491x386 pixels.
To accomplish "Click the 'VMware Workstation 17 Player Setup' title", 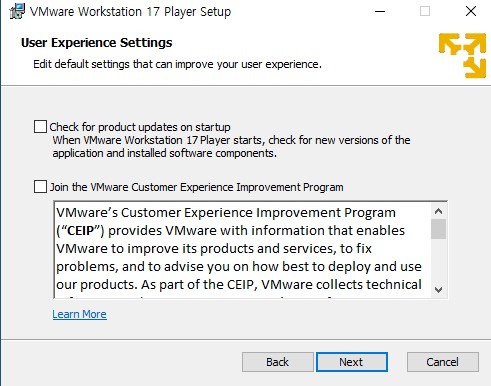I will click(130, 12).
